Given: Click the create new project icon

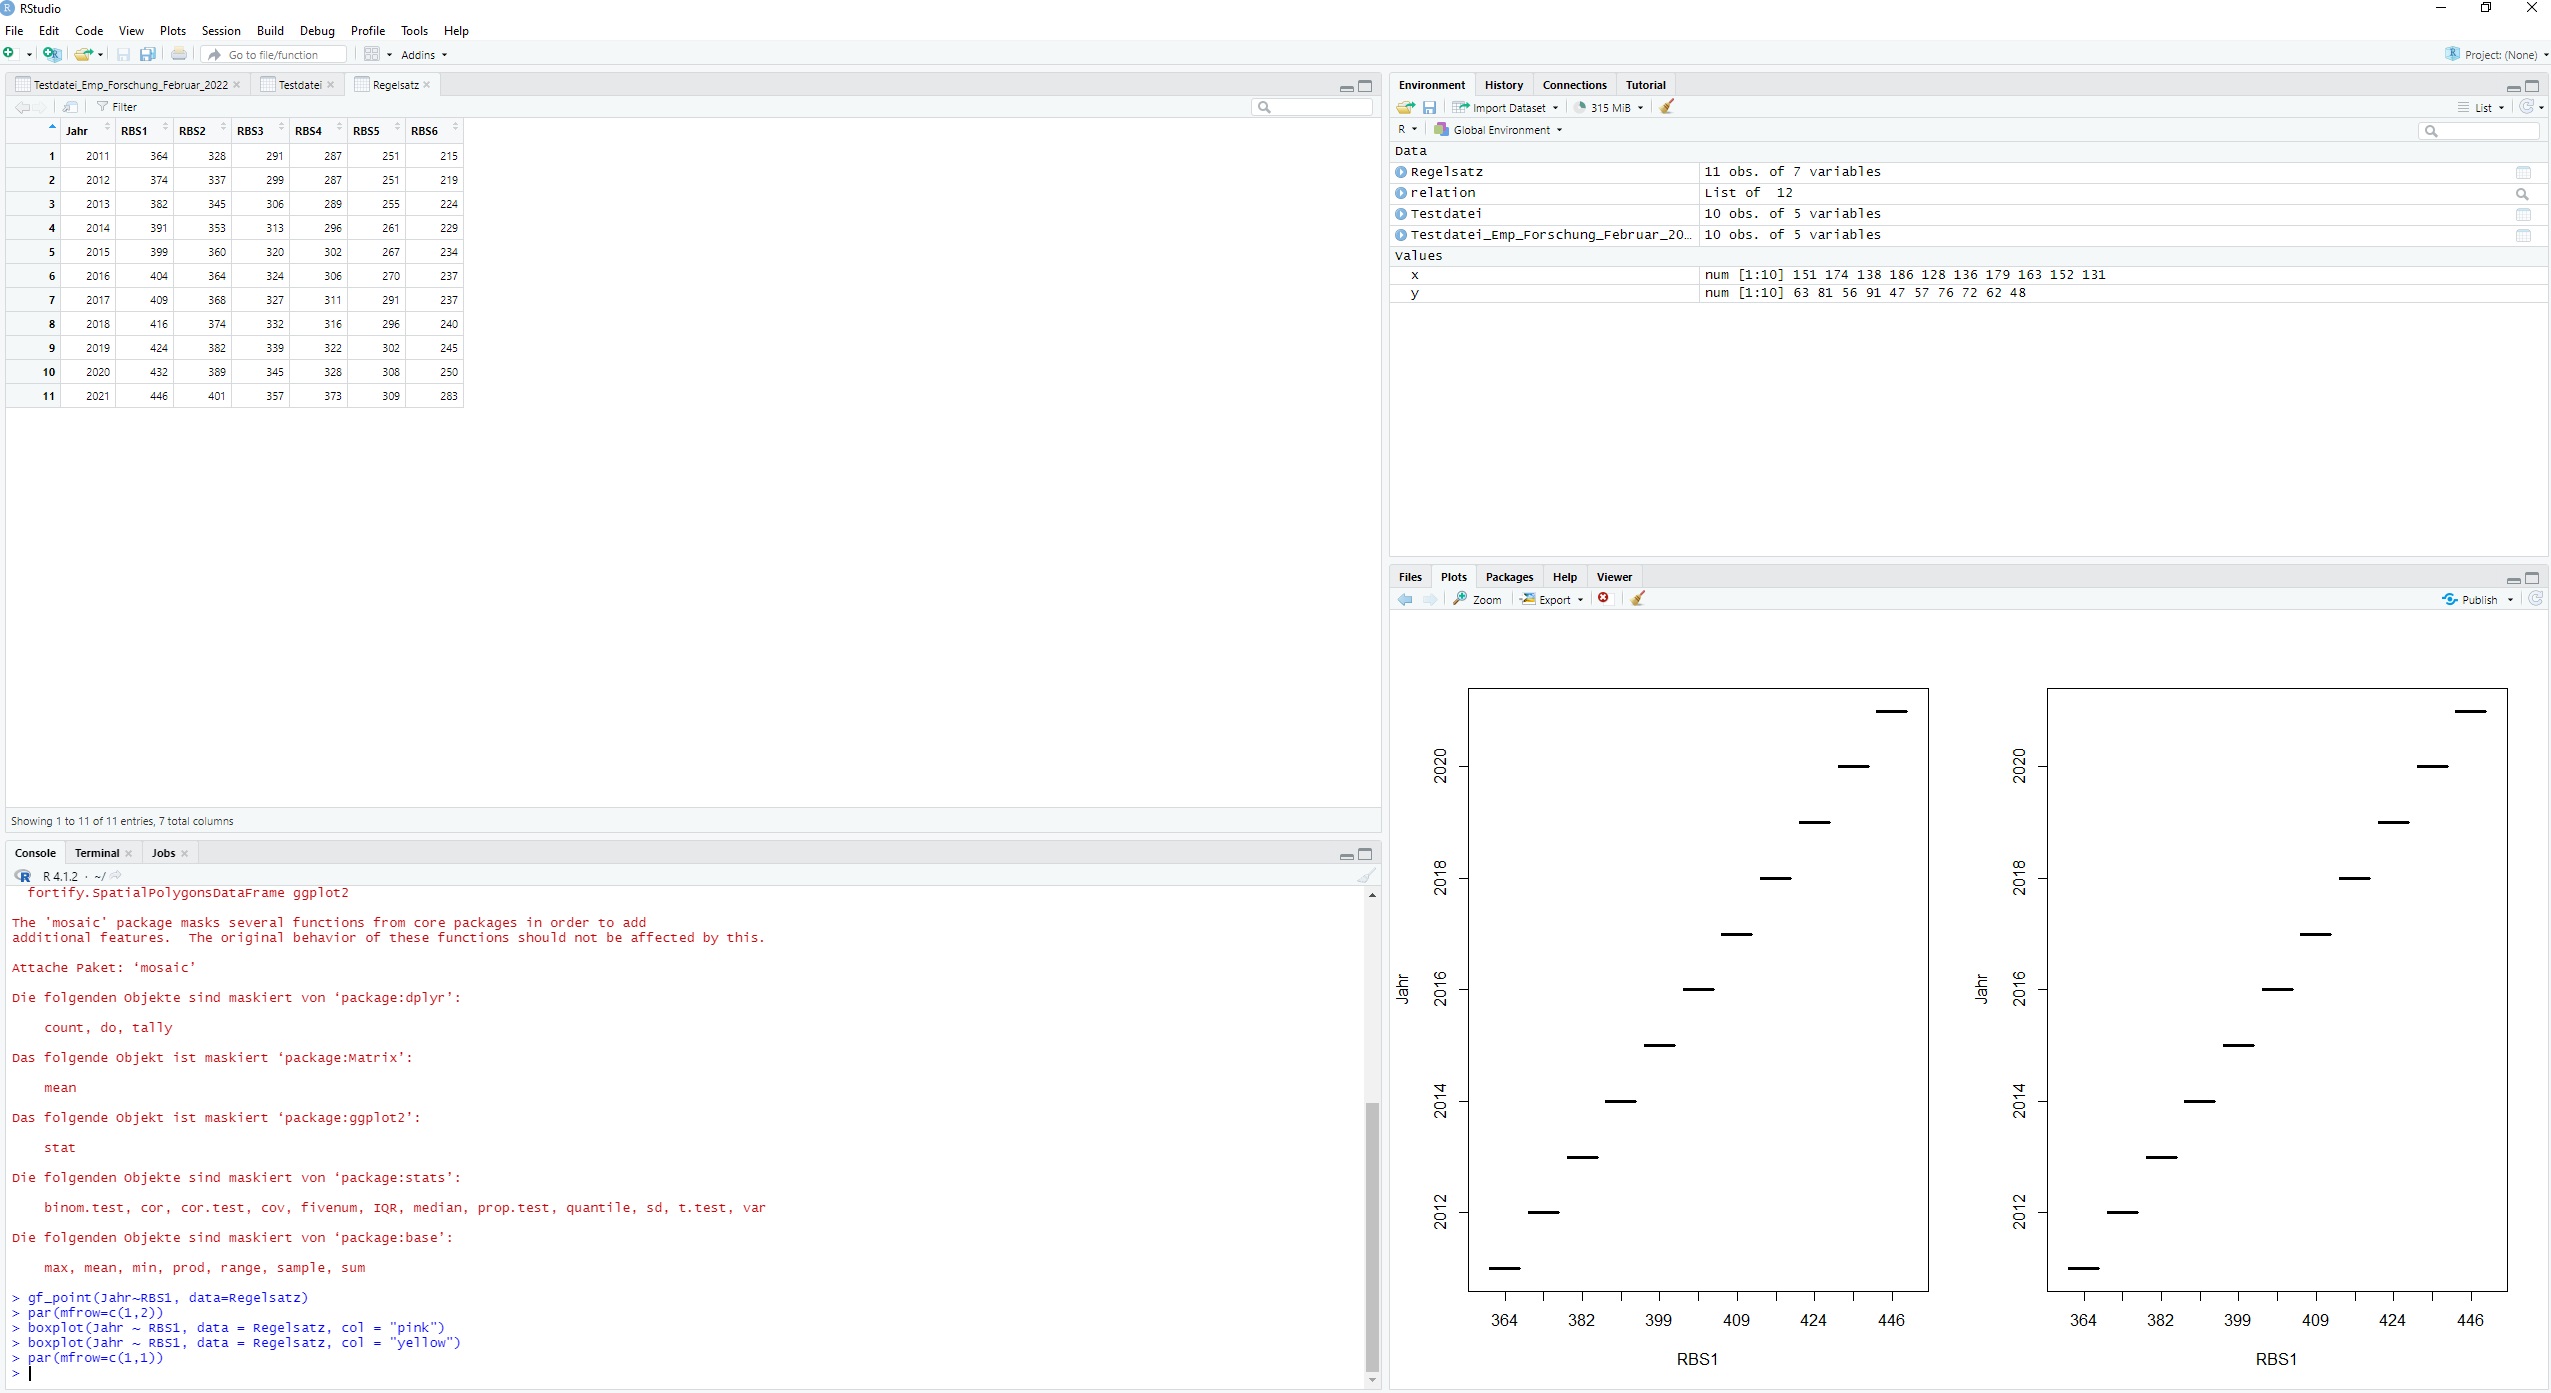Looking at the screenshot, I should coord(51,54).
